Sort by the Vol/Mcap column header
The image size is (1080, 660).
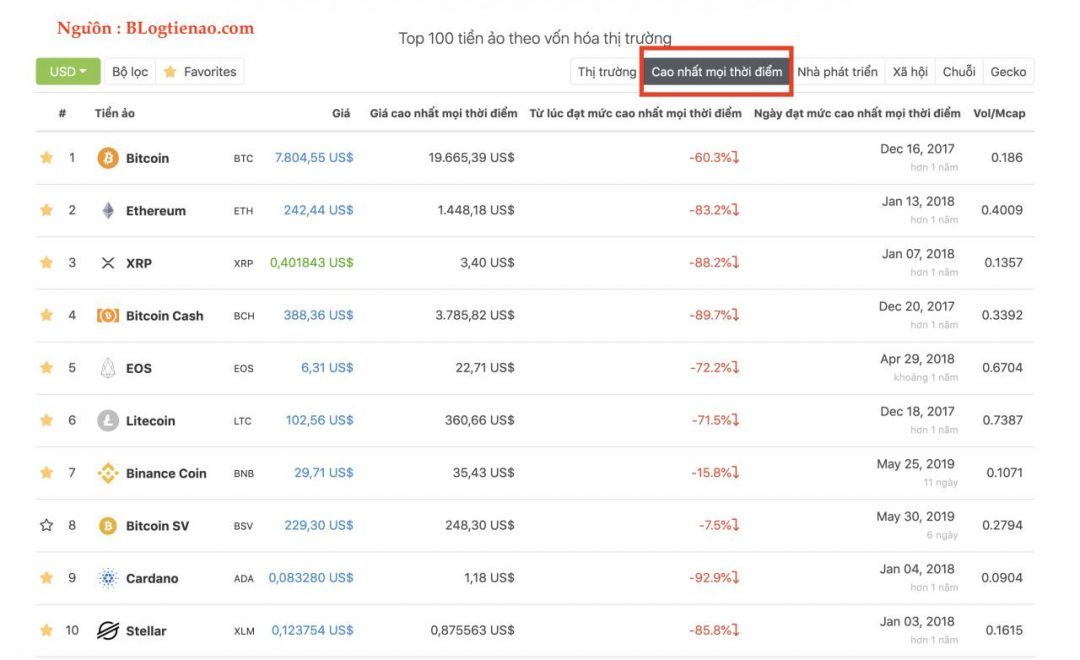click(999, 113)
